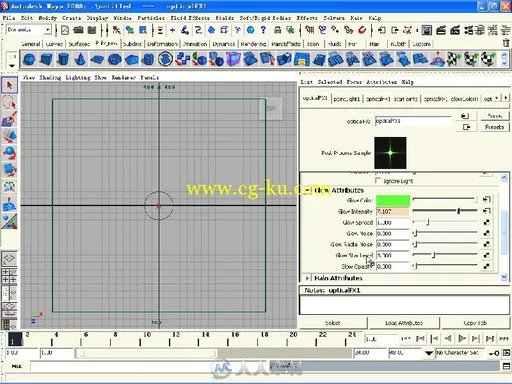This screenshot has width=512, height=384.
Task: Click the map button next to Glow Noise
Action: [487, 233]
